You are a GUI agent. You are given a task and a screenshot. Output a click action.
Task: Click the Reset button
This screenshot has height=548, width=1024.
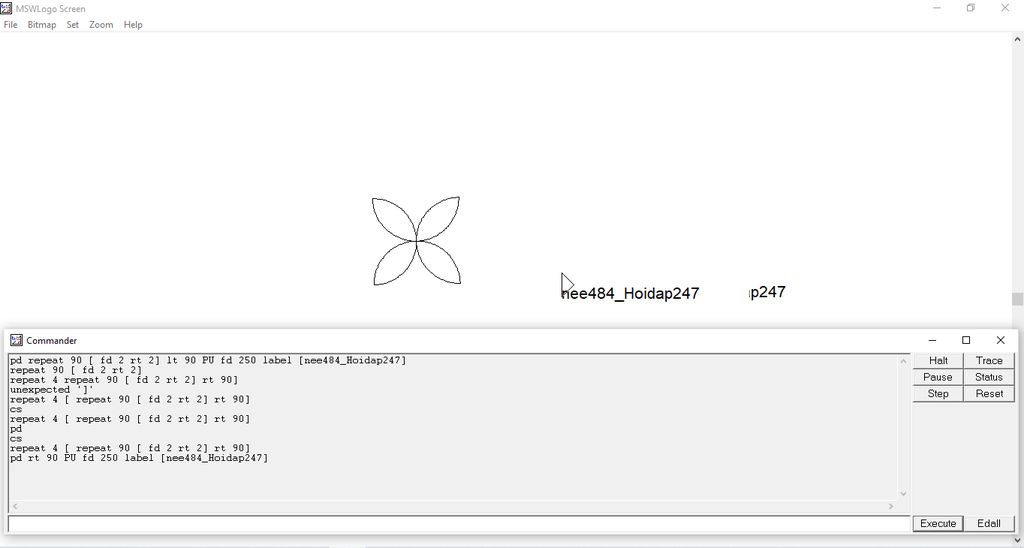point(989,393)
